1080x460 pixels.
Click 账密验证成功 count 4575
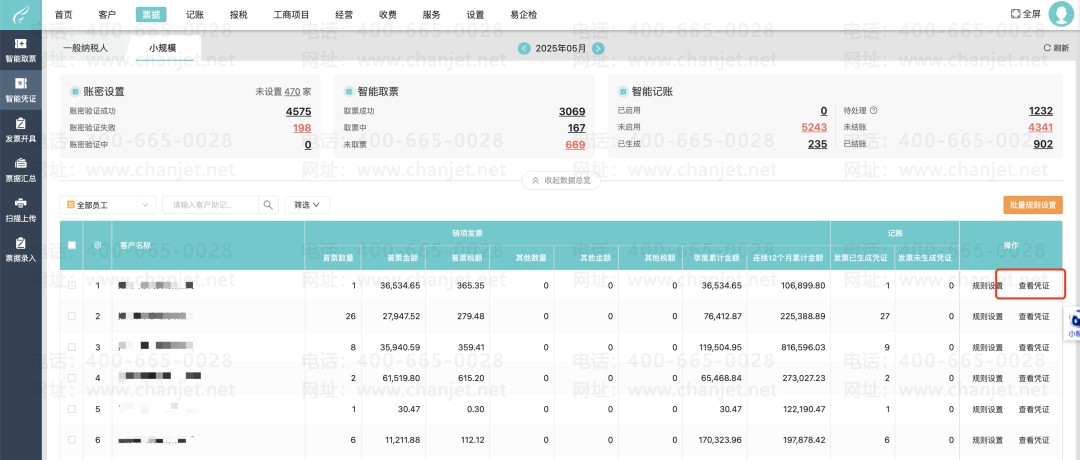[298, 112]
